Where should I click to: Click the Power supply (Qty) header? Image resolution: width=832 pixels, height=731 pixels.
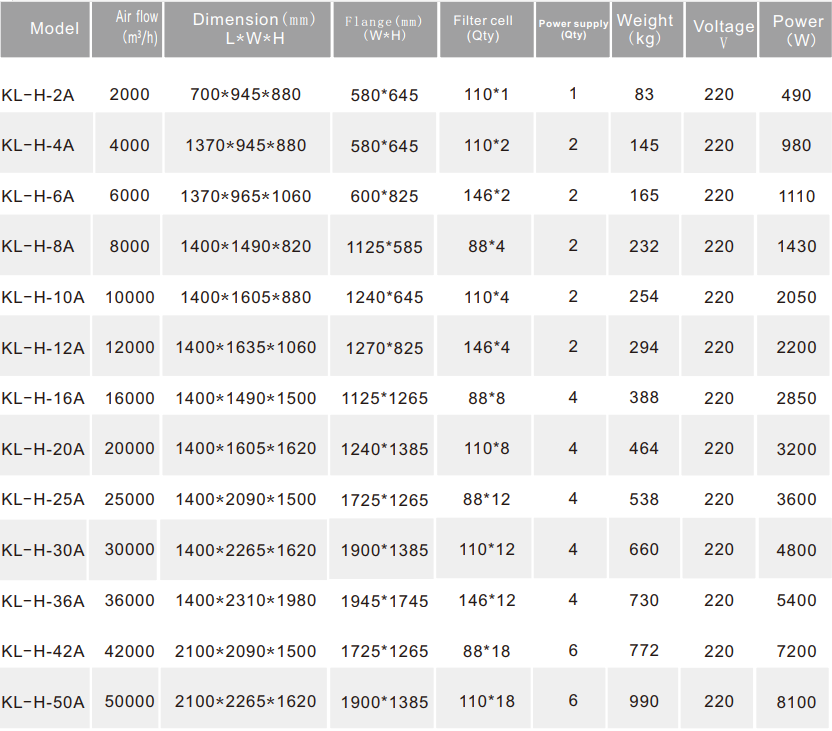pyautogui.click(x=573, y=28)
